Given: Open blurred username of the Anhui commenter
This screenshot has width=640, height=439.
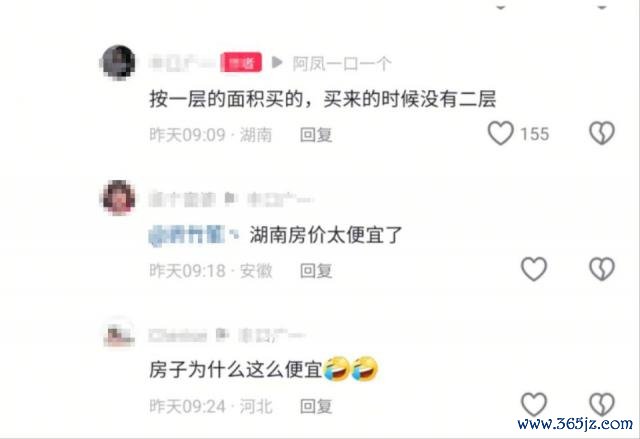Looking at the screenshot, I should pos(182,199).
